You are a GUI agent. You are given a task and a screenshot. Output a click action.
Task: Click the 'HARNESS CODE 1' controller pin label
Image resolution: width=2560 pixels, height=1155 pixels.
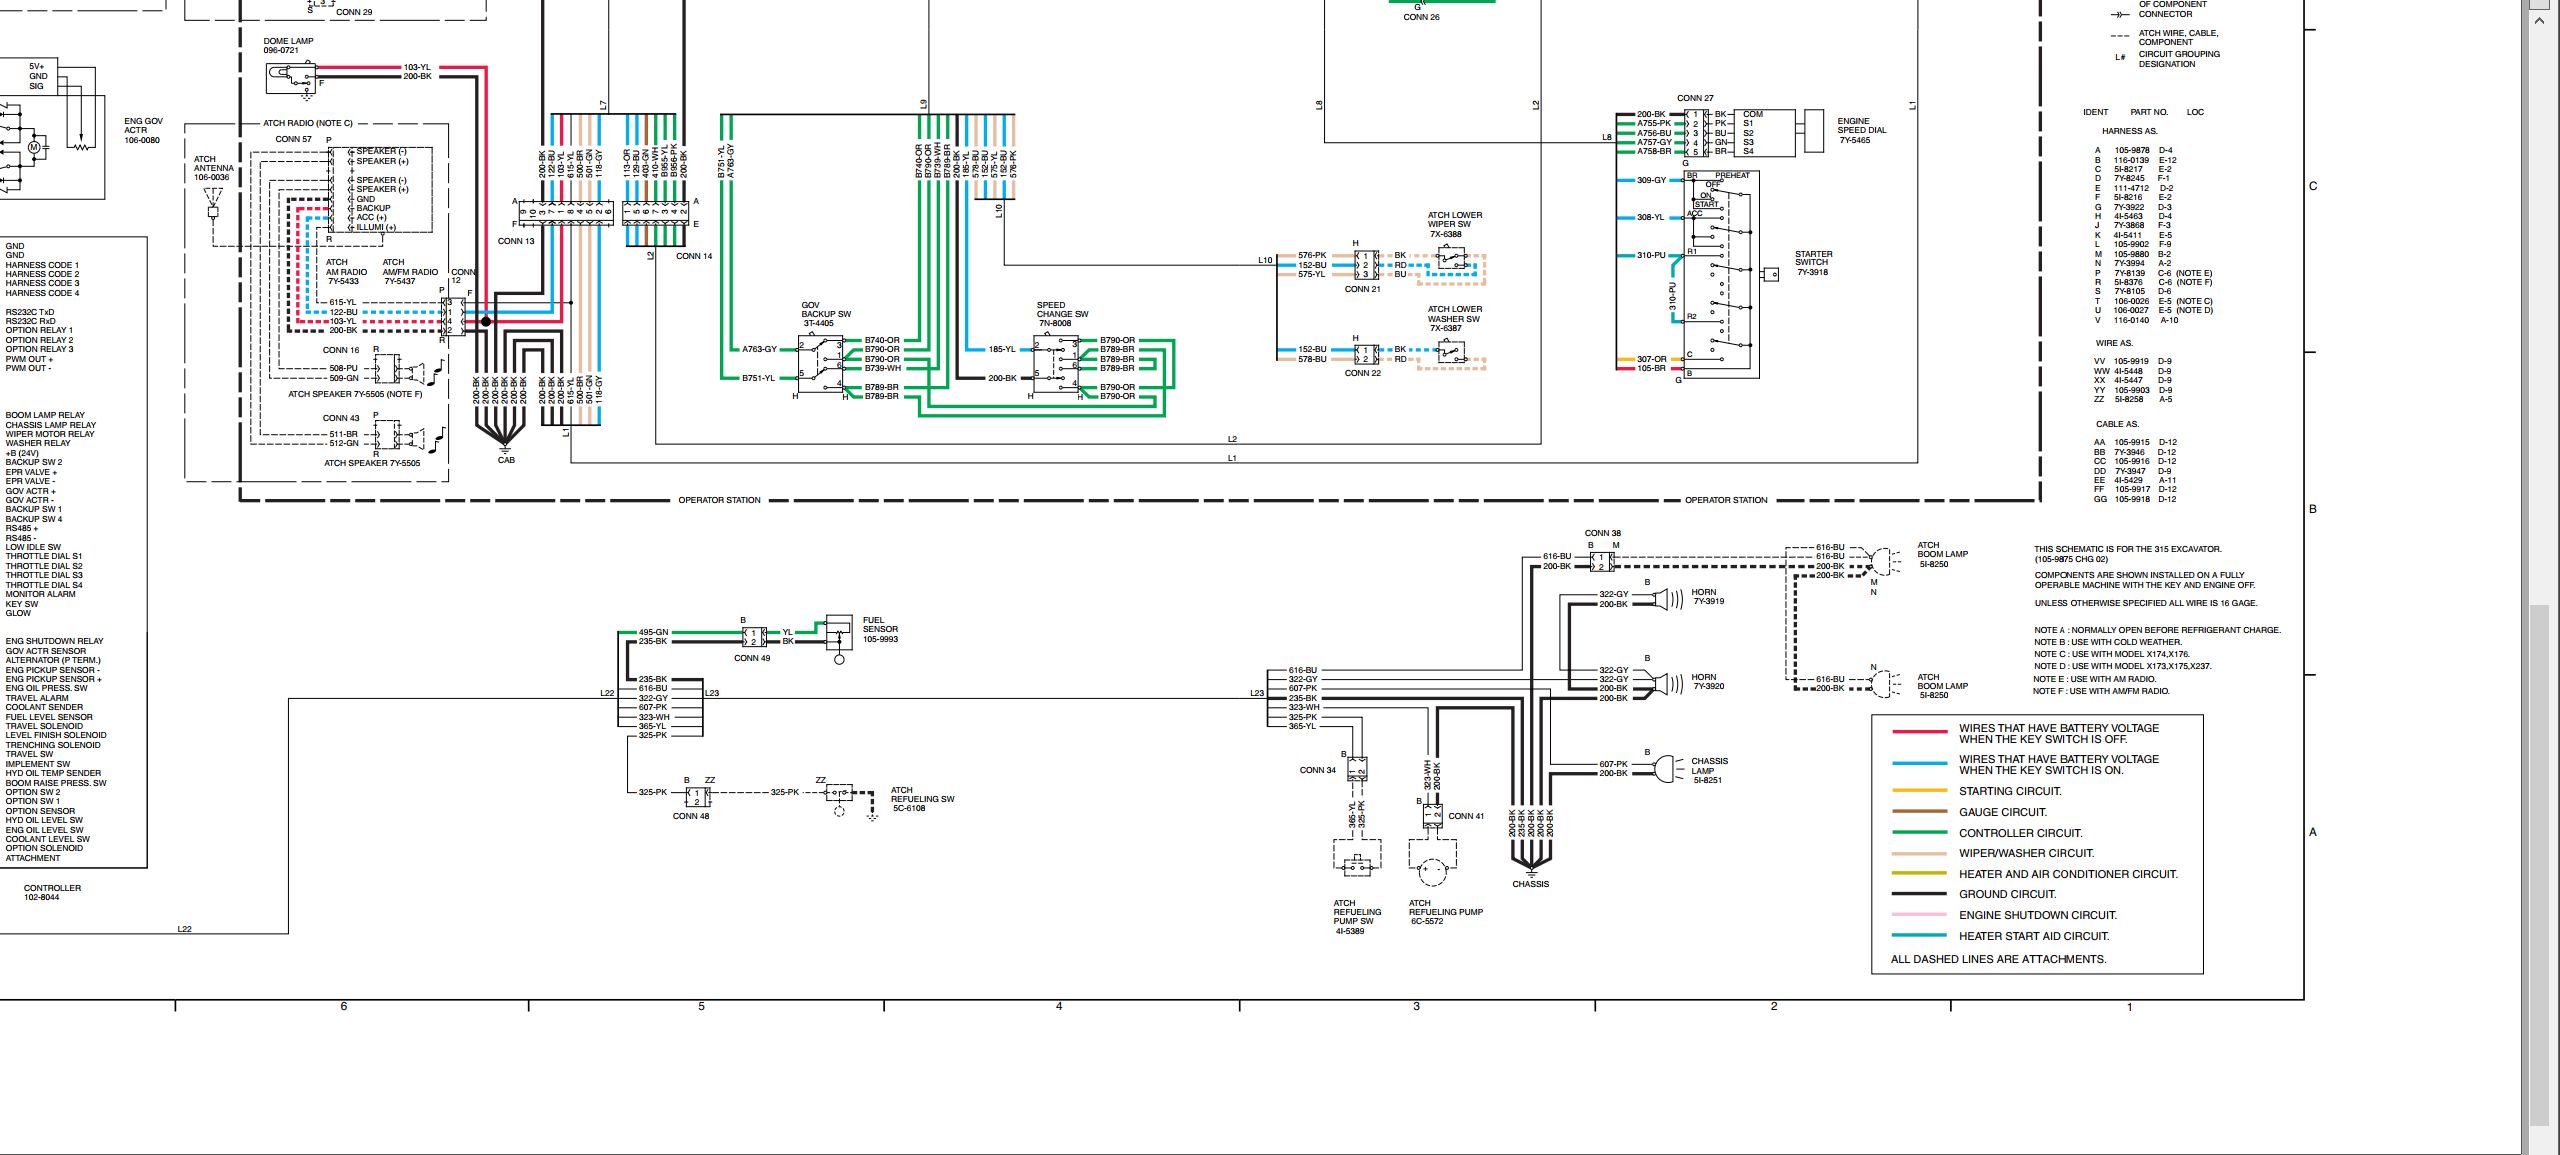pos(42,265)
